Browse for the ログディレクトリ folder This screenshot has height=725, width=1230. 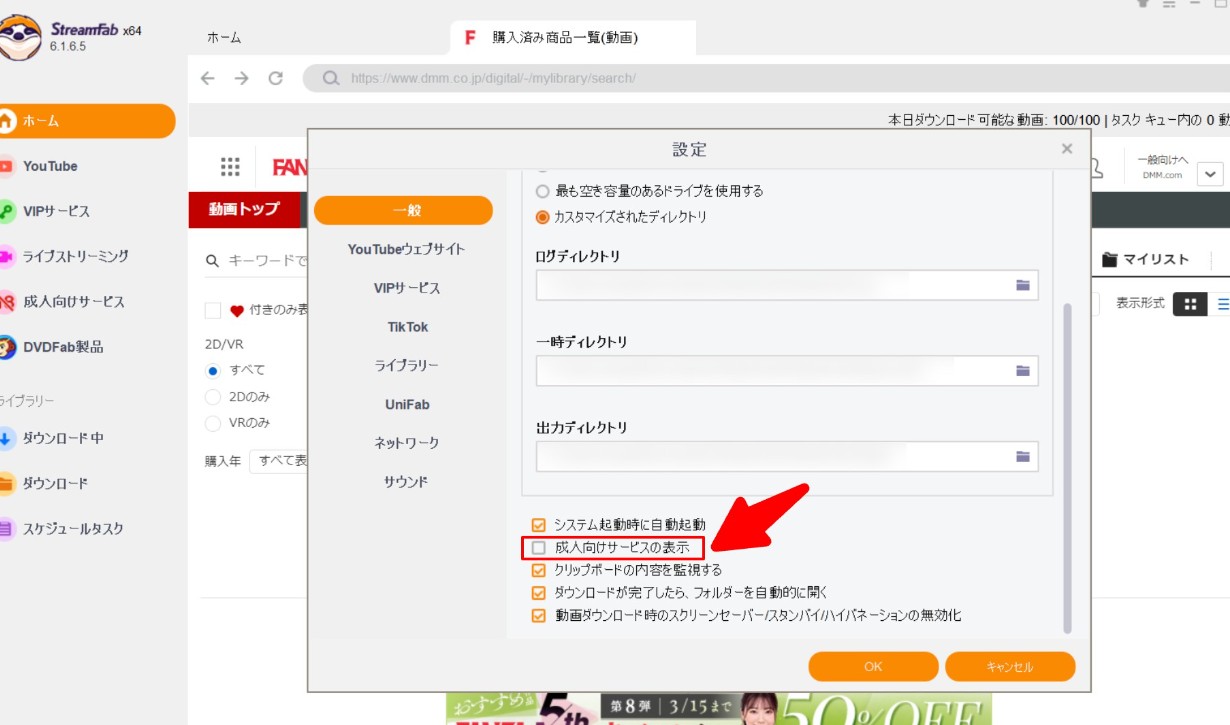click(x=1023, y=285)
